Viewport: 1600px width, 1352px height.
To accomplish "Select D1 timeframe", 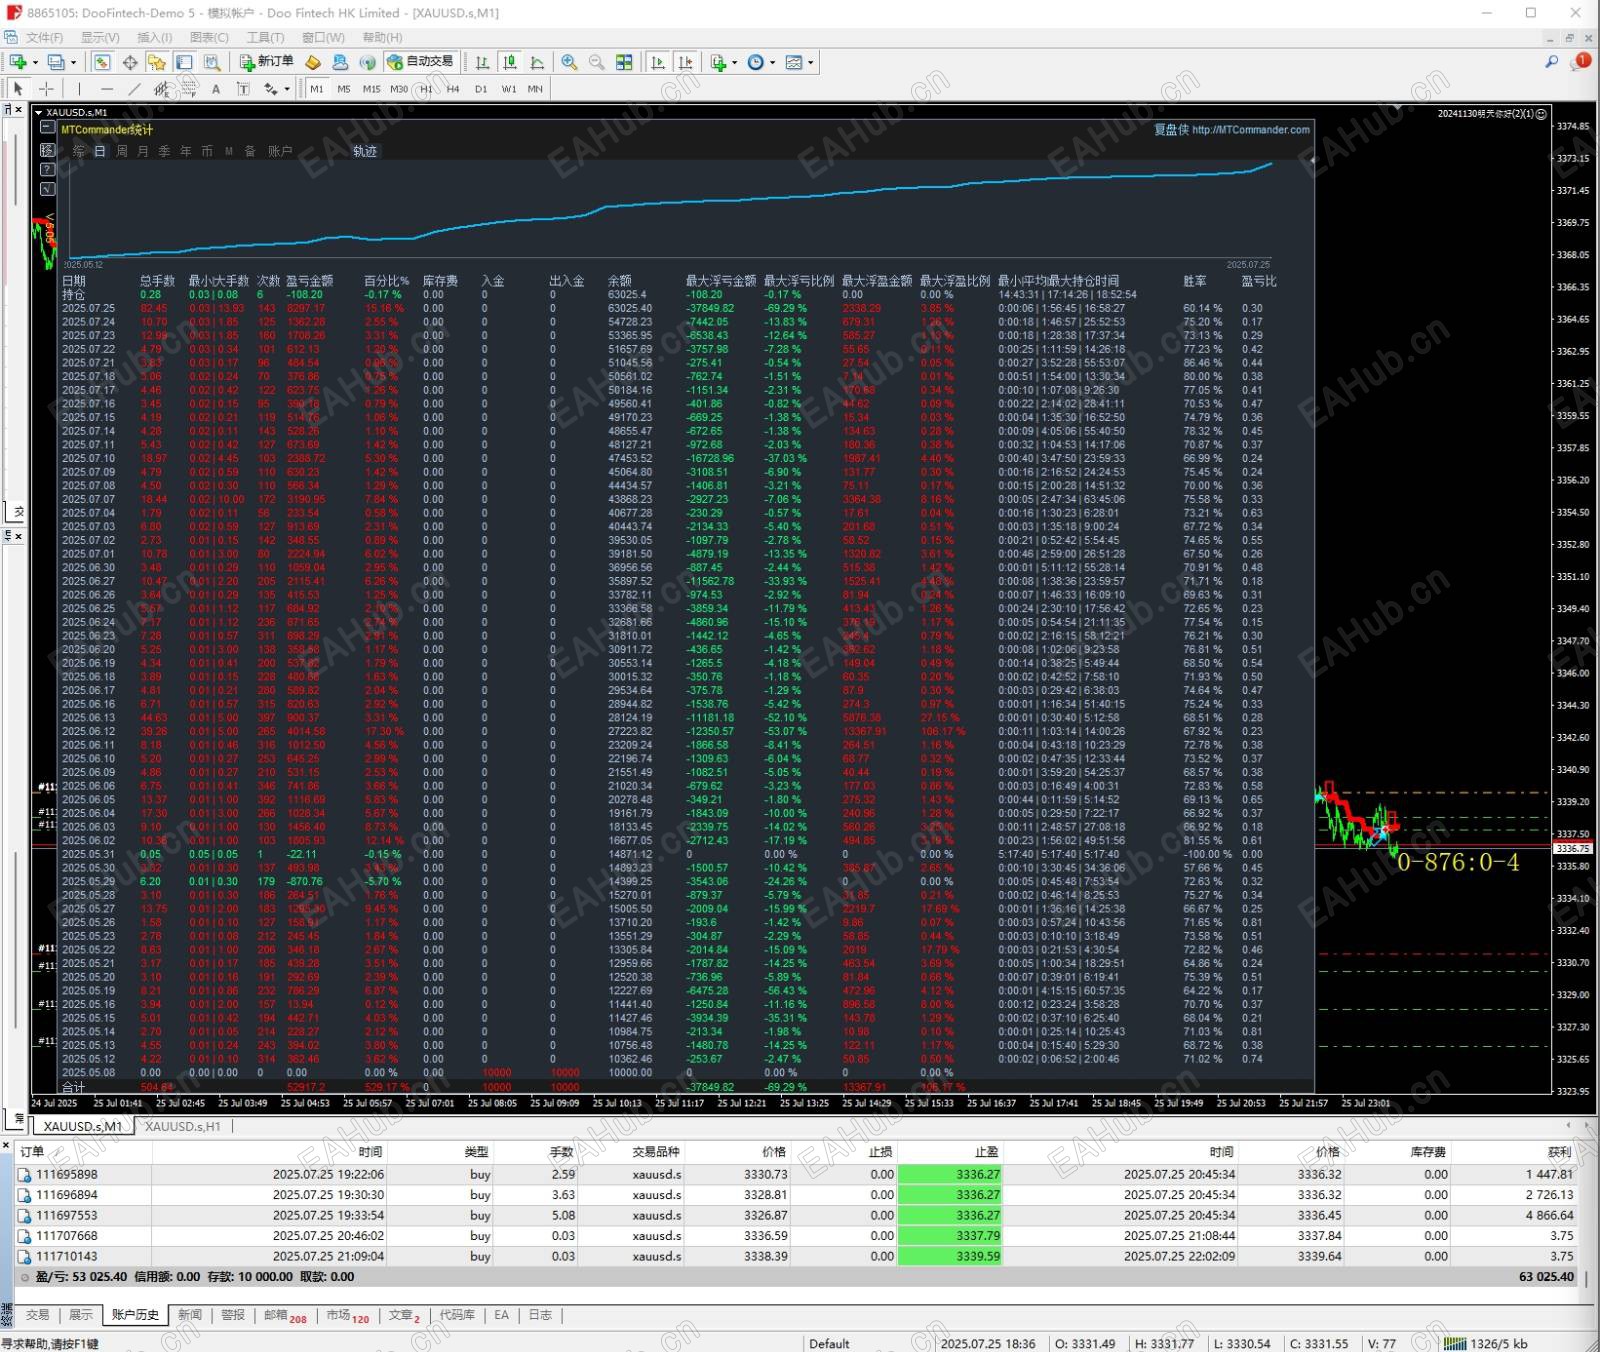I will pos(481,89).
